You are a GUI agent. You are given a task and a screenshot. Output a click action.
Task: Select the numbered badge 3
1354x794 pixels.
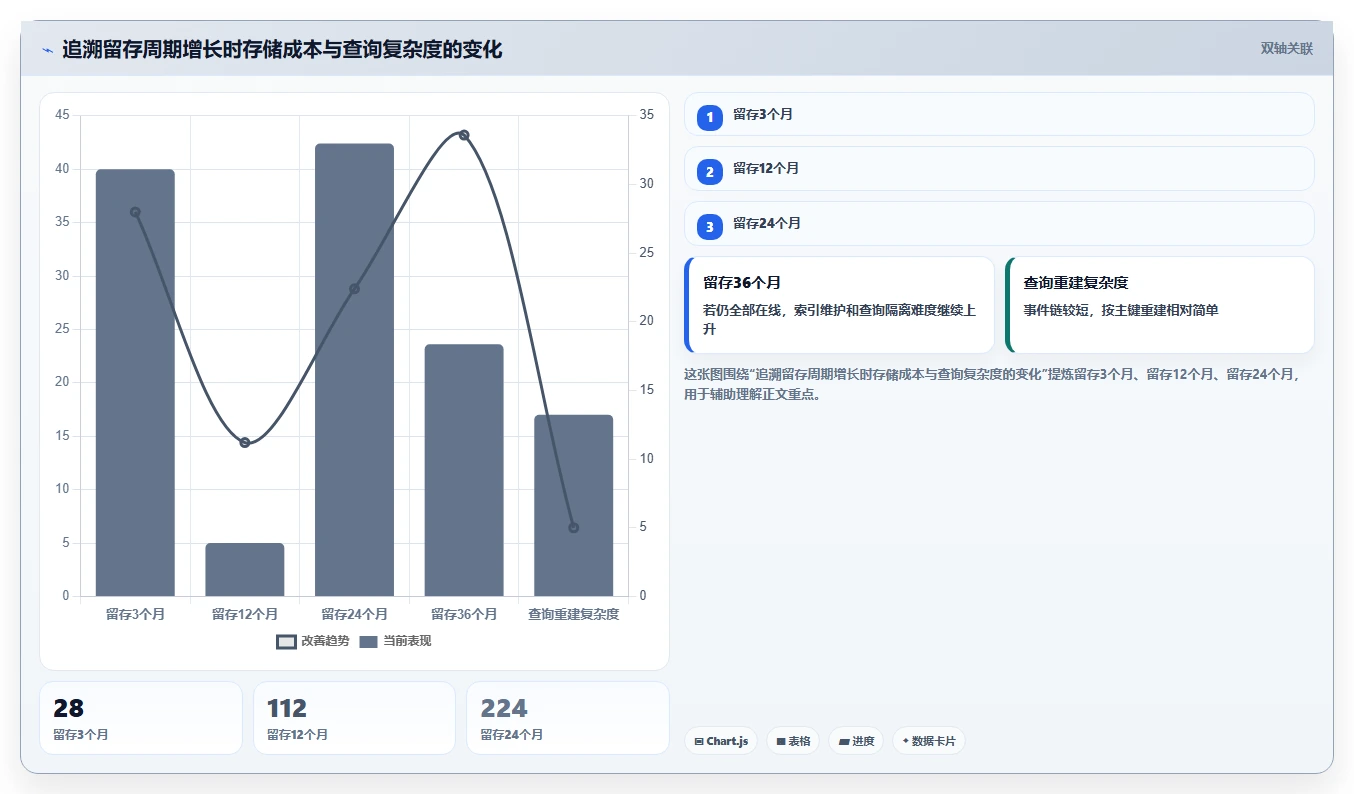710,227
